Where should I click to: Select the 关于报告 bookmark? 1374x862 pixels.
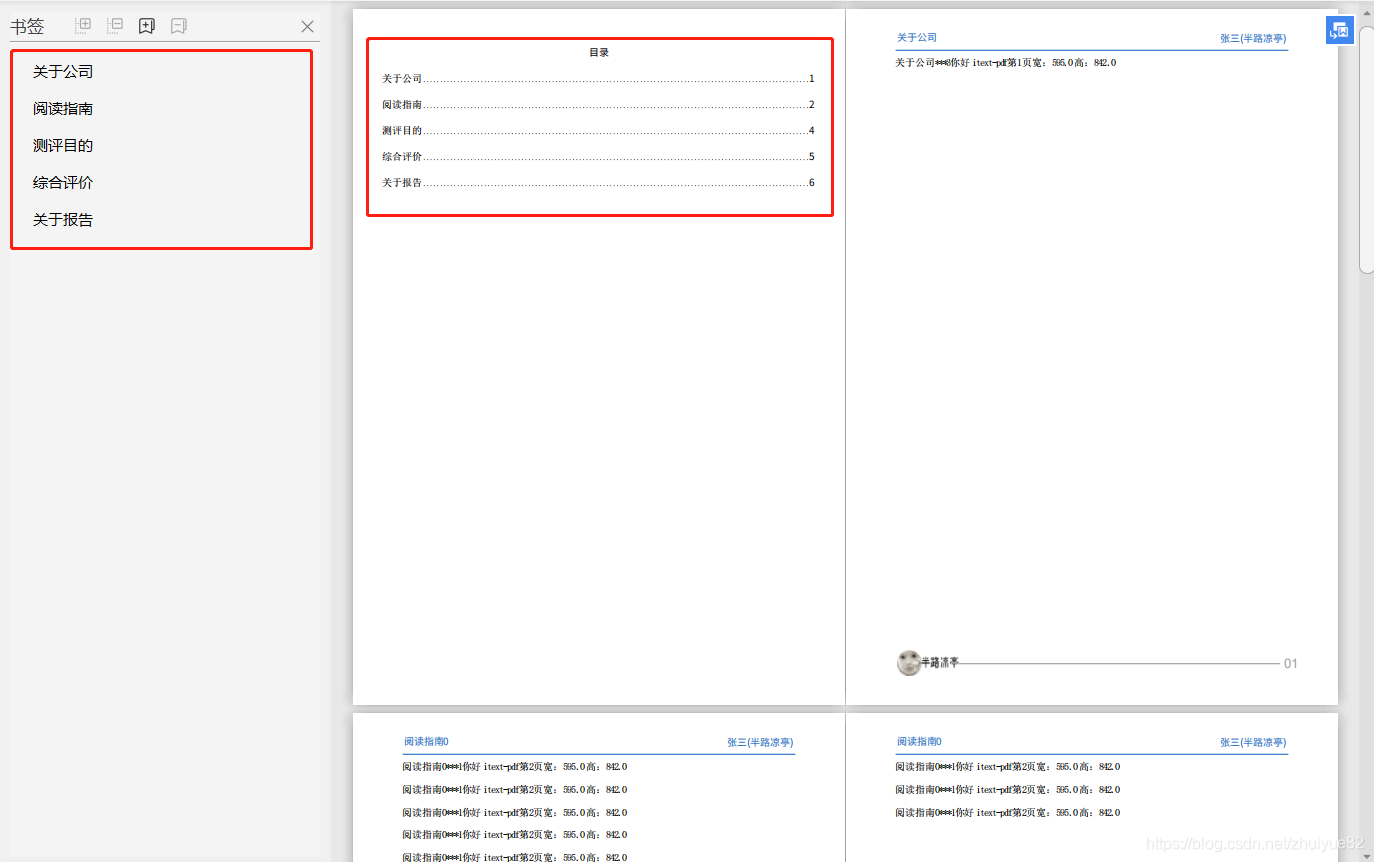coord(62,219)
